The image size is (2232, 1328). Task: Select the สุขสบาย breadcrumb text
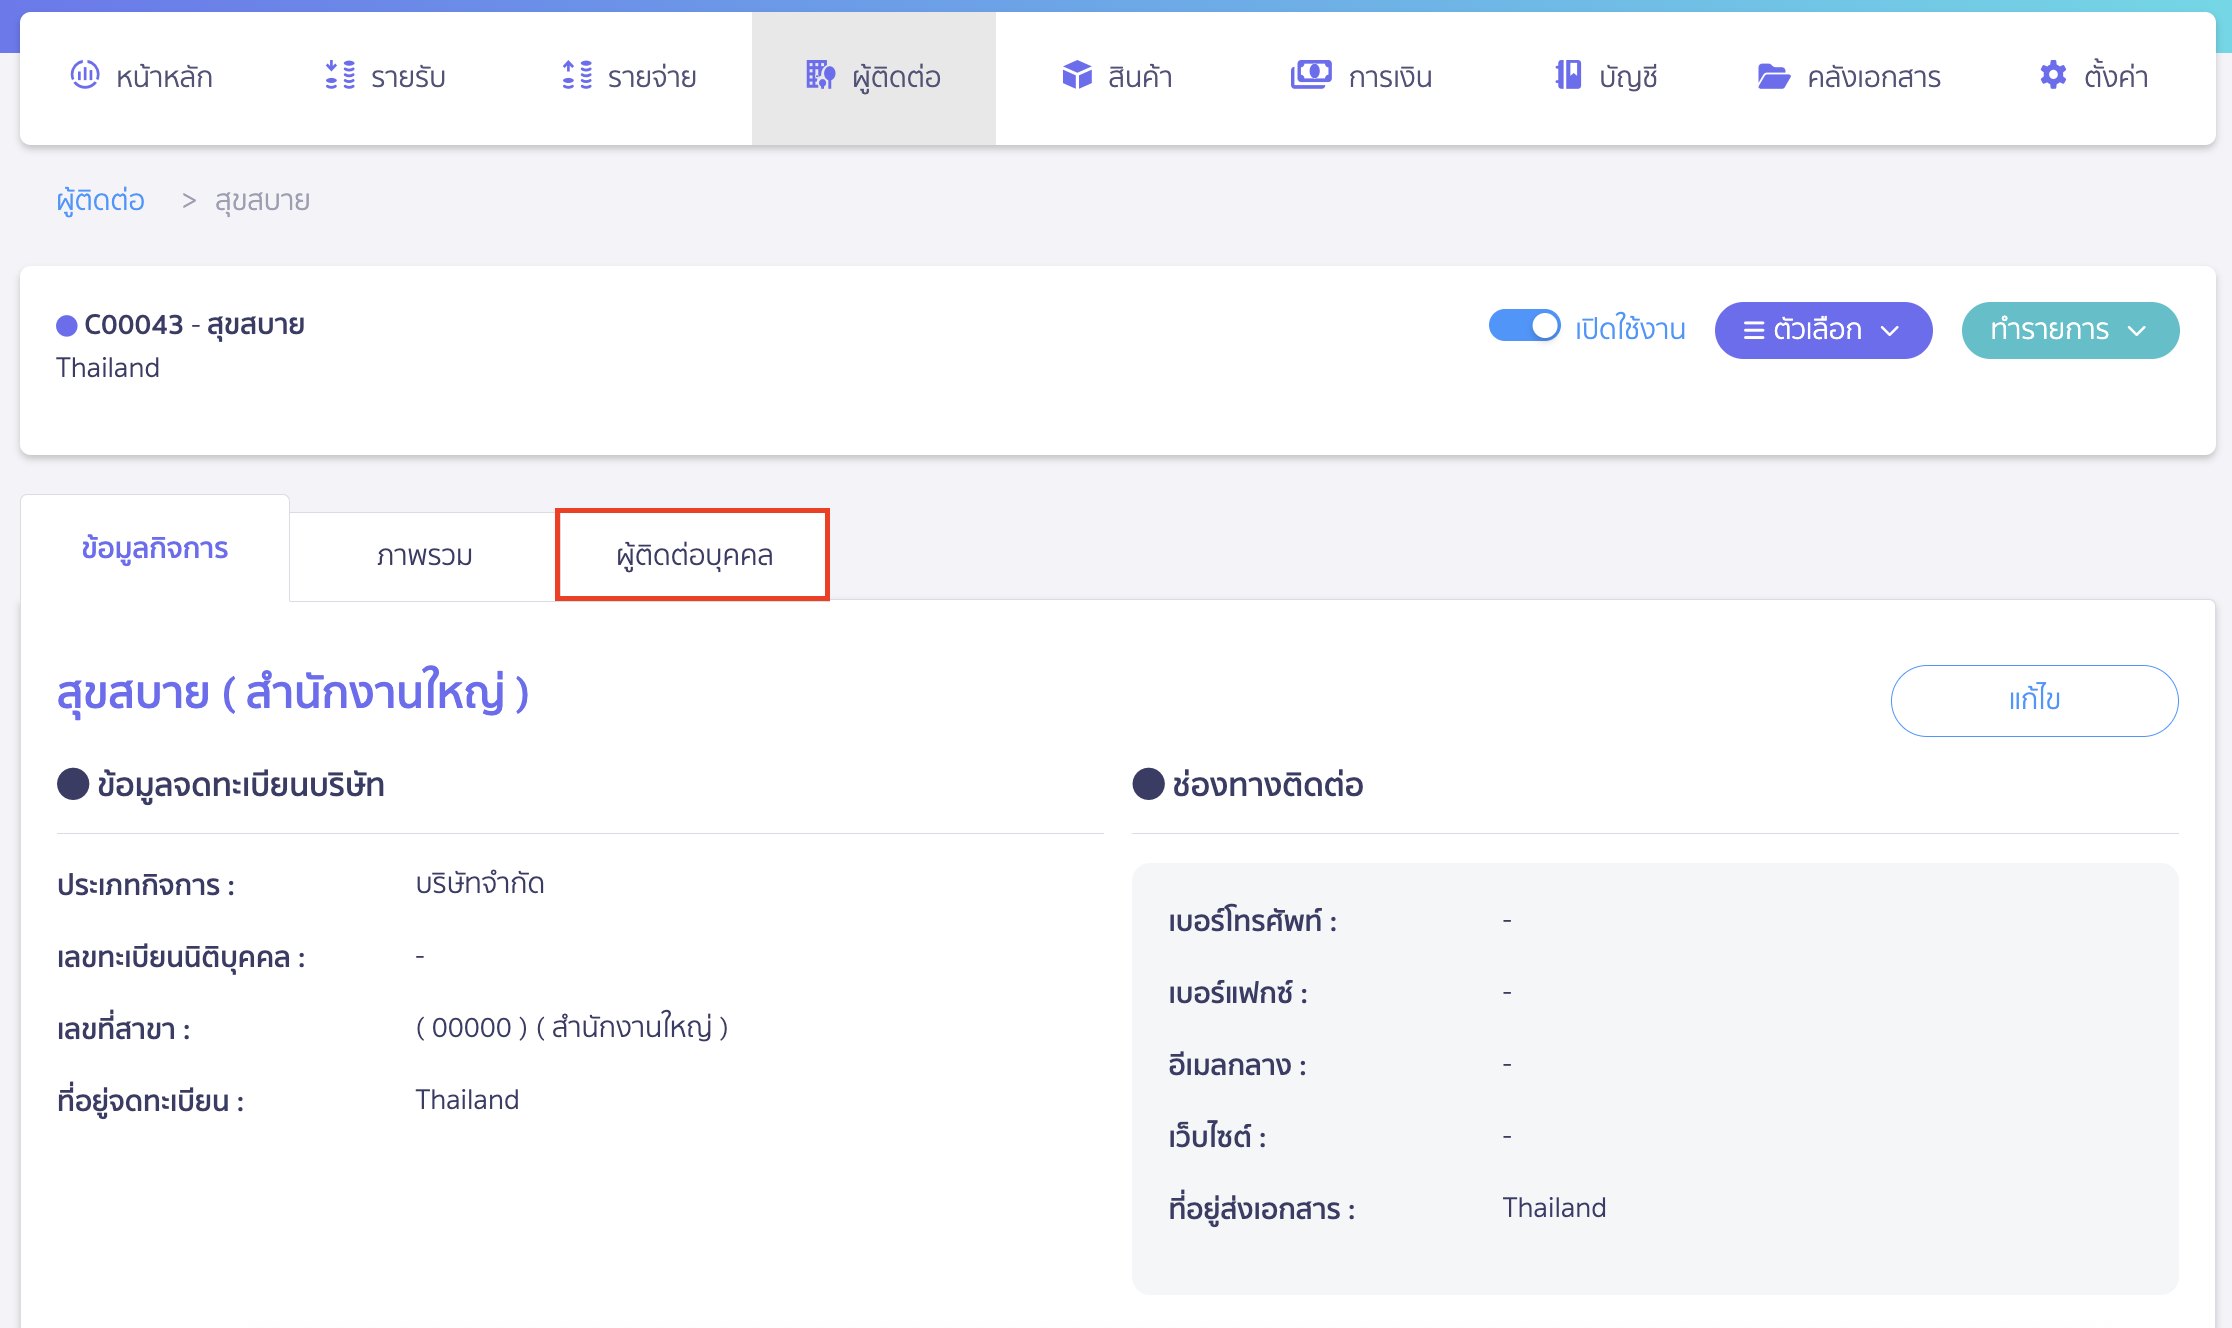(261, 200)
